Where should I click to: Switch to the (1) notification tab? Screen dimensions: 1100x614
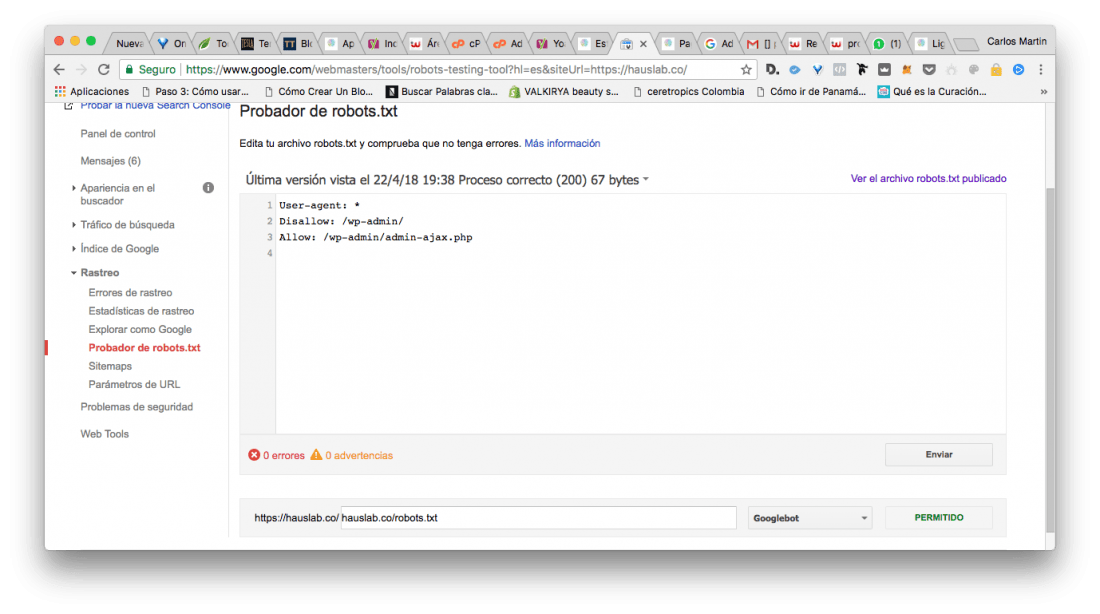point(888,44)
